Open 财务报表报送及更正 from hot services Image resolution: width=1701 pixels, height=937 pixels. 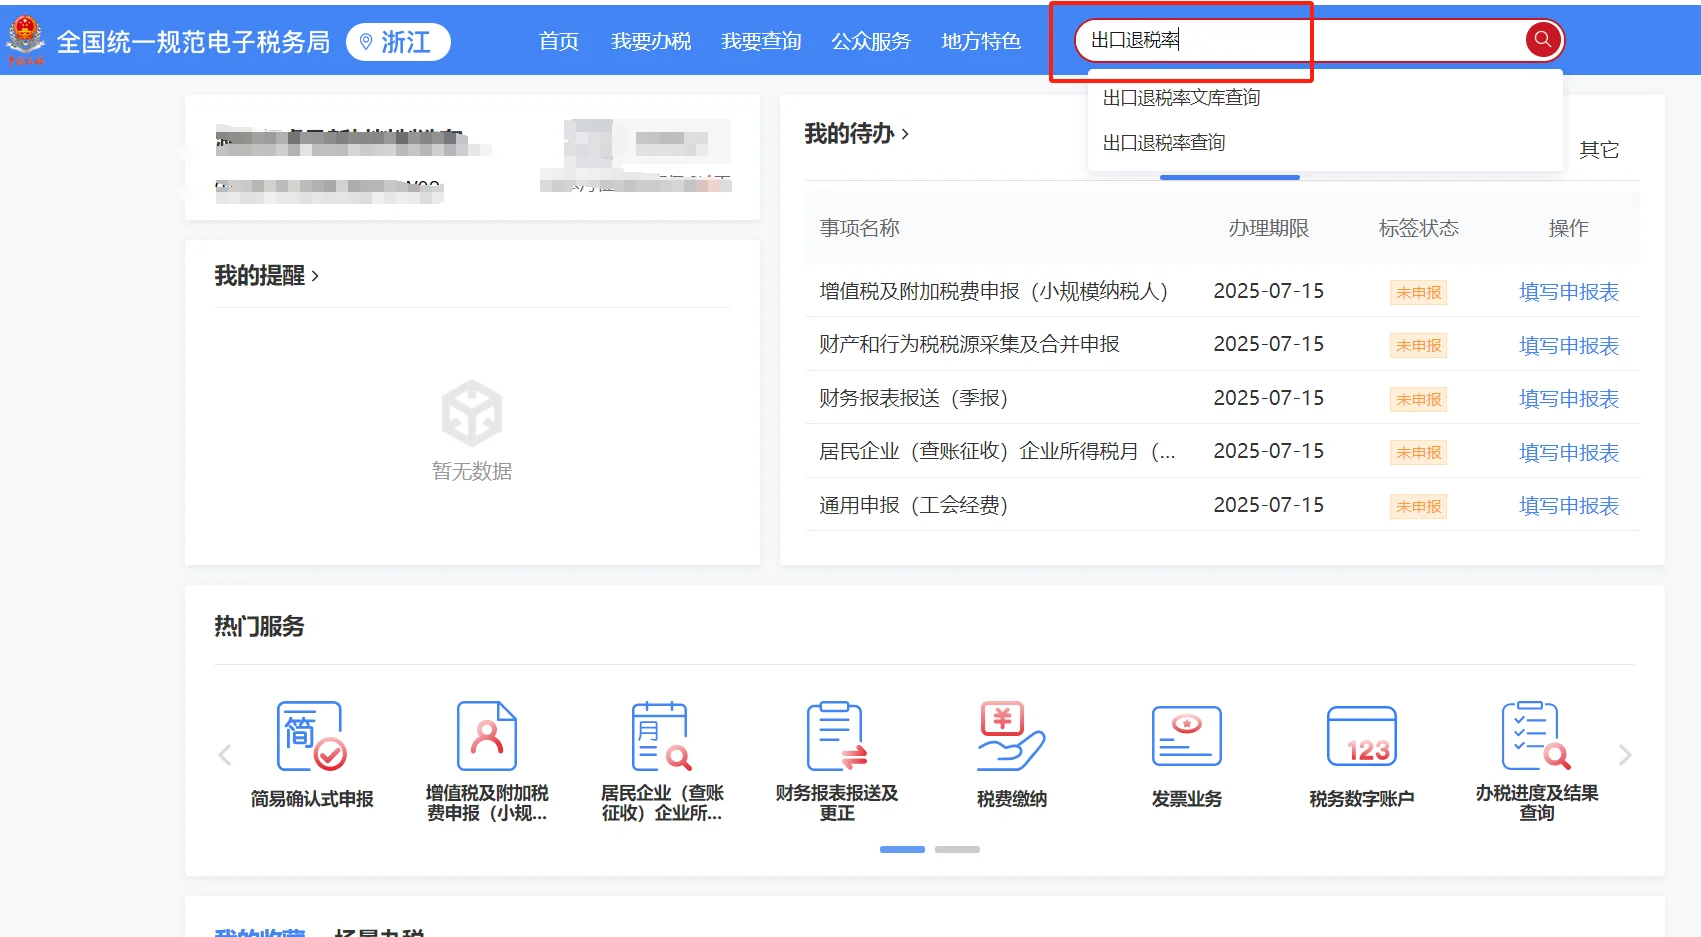point(834,757)
